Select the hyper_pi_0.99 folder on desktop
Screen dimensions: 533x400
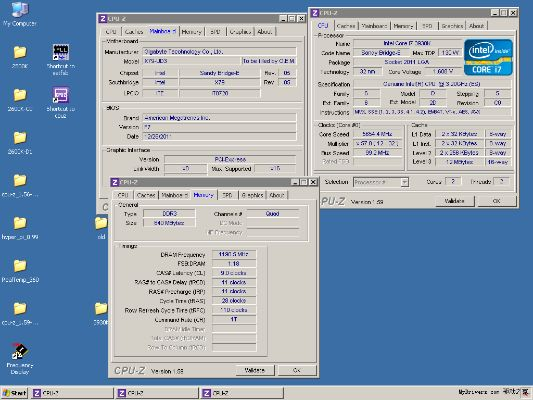[x=20, y=228]
